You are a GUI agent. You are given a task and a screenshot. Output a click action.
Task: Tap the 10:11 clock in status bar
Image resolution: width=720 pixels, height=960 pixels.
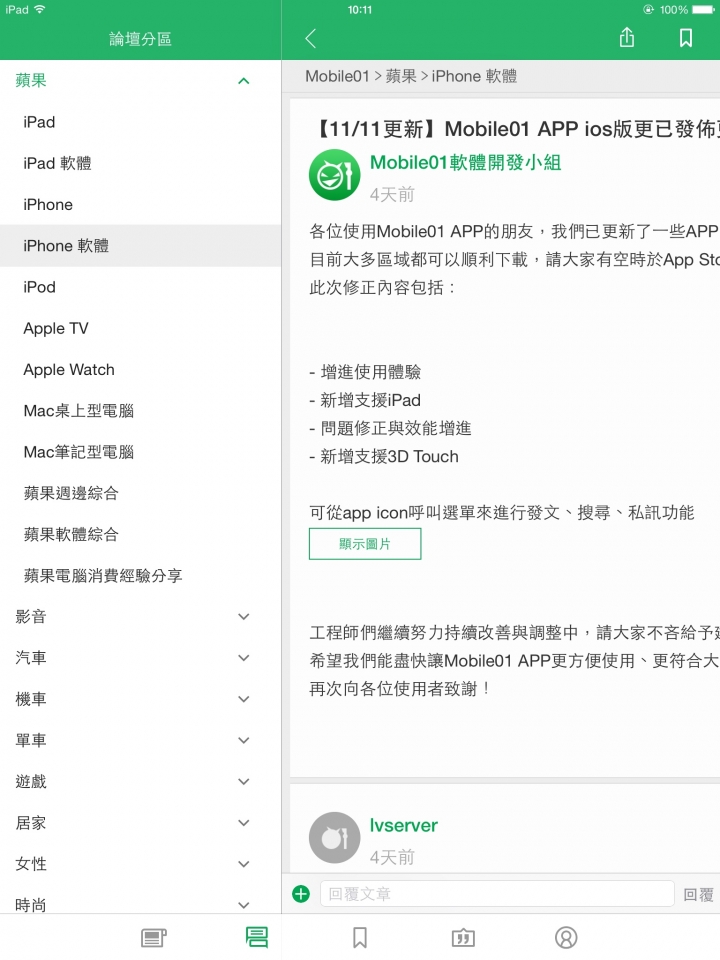click(359, 10)
